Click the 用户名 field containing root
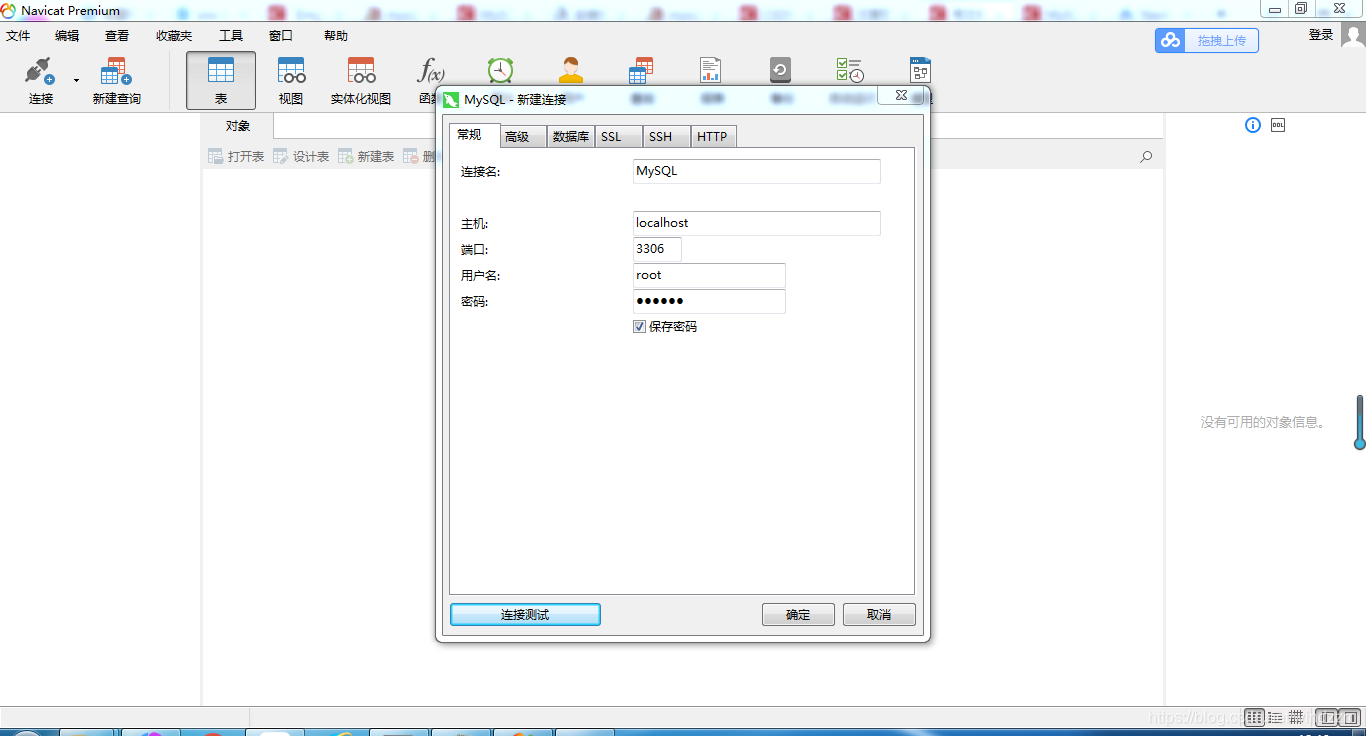 (x=709, y=275)
